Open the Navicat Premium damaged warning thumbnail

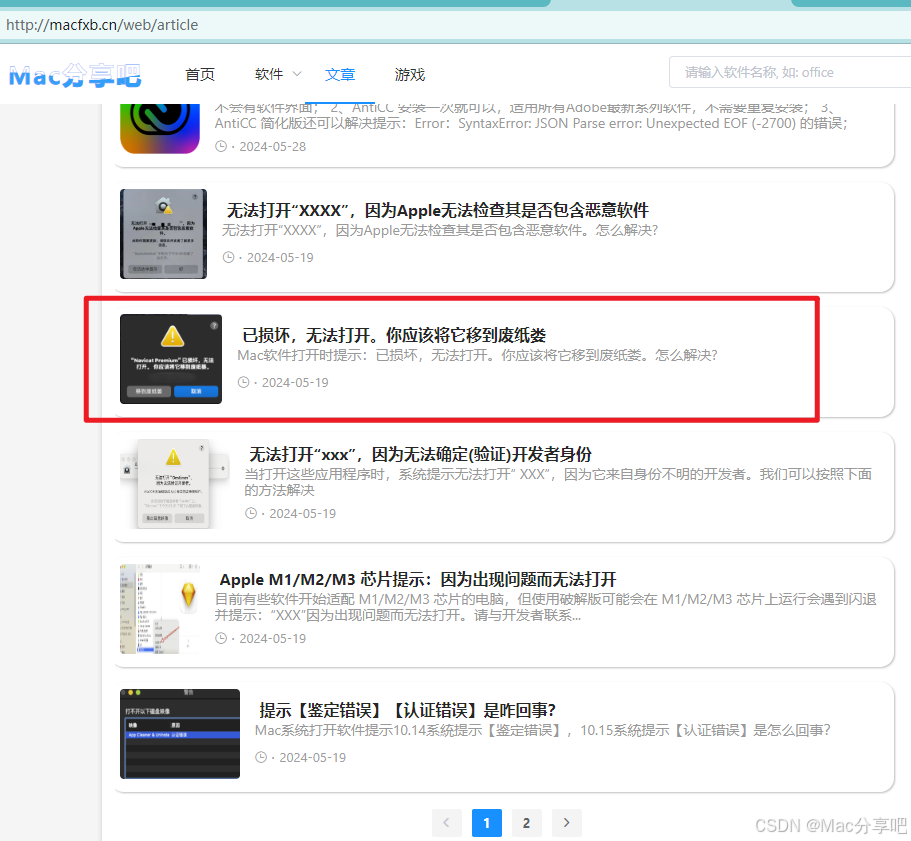click(171, 359)
